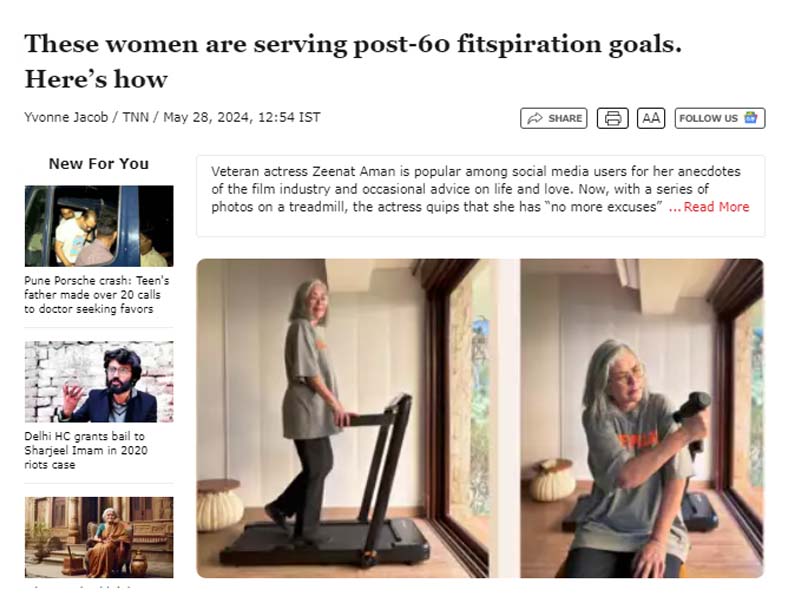
Task: Click the treadmill photo of Zeenat Aman
Action: 343,418
